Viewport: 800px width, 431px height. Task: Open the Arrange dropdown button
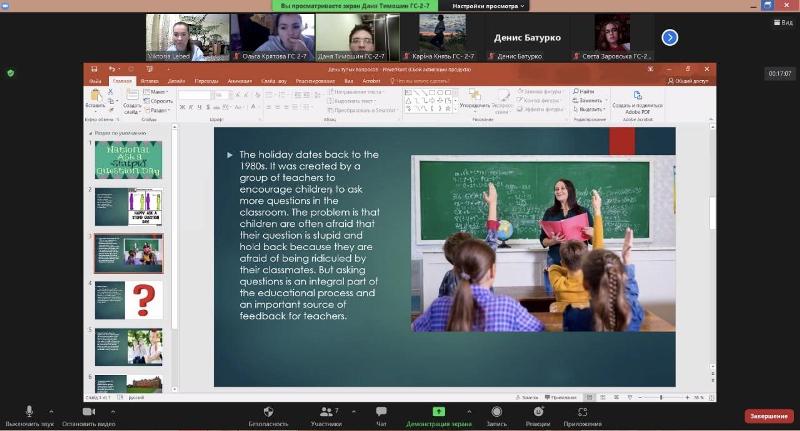tap(475, 99)
